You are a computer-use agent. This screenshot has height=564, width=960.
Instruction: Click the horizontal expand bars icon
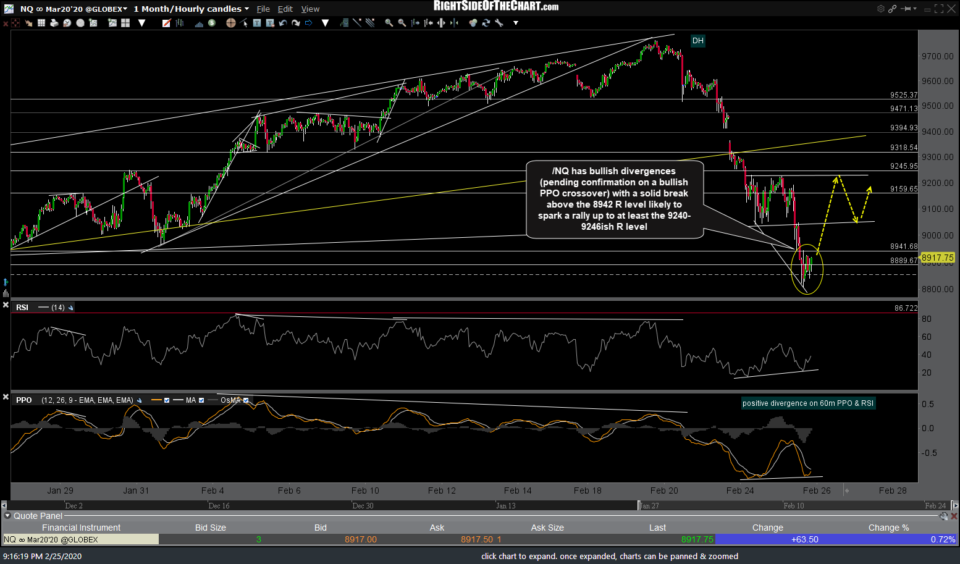tap(441, 23)
